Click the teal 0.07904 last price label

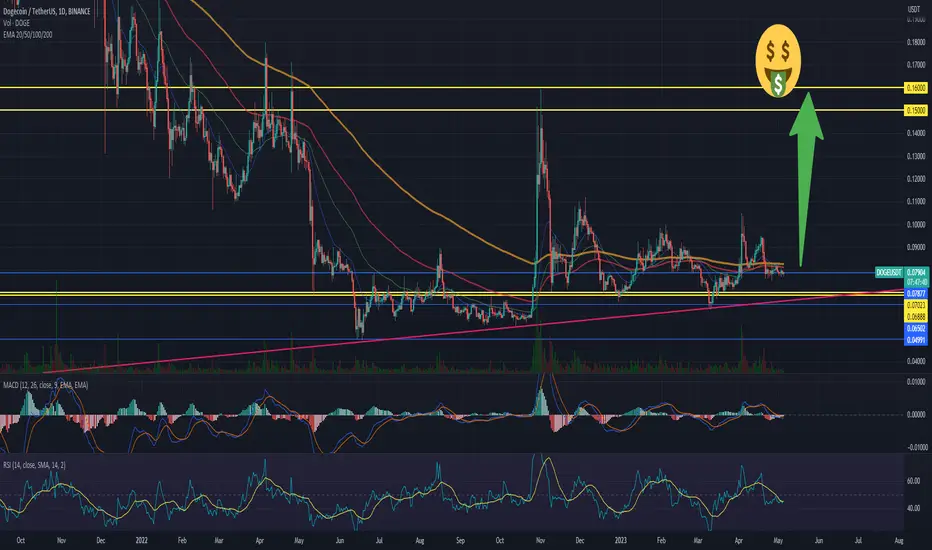tap(916, 272)
